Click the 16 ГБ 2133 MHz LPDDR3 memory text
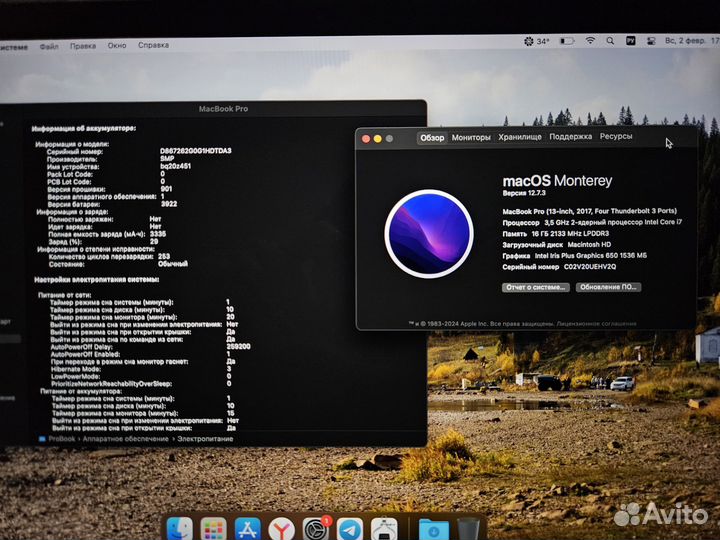Screen dimensions: 720x540 [x=570, y=234]
